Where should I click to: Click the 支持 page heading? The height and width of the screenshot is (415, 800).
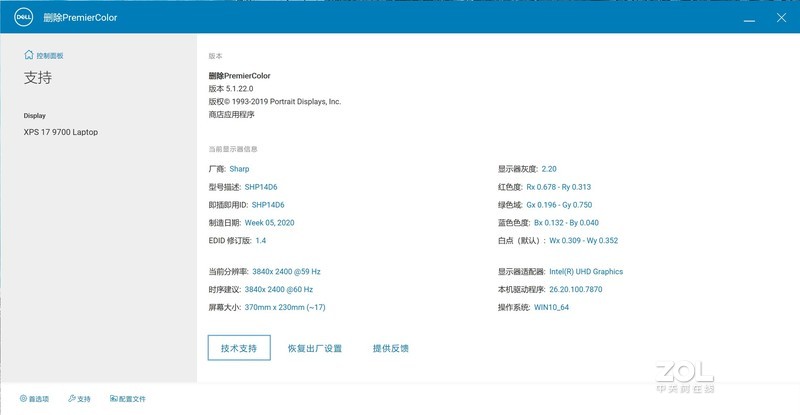(x=38, y=78)
